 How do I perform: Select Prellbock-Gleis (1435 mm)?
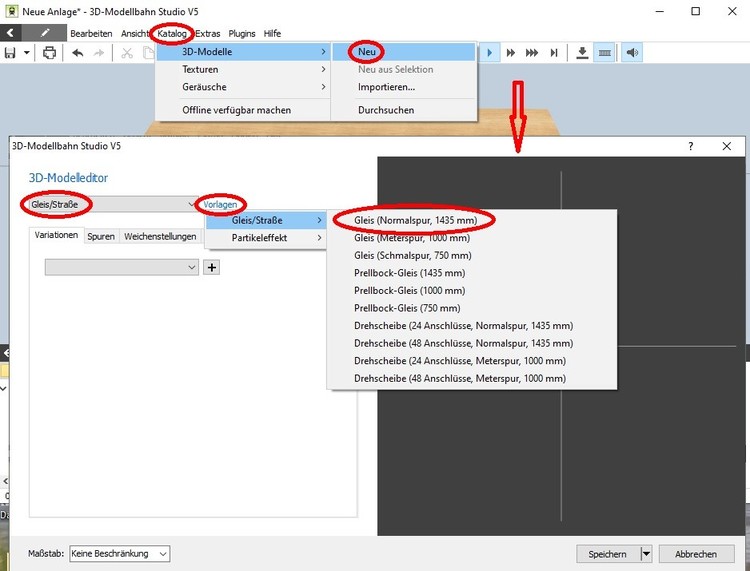472,273
